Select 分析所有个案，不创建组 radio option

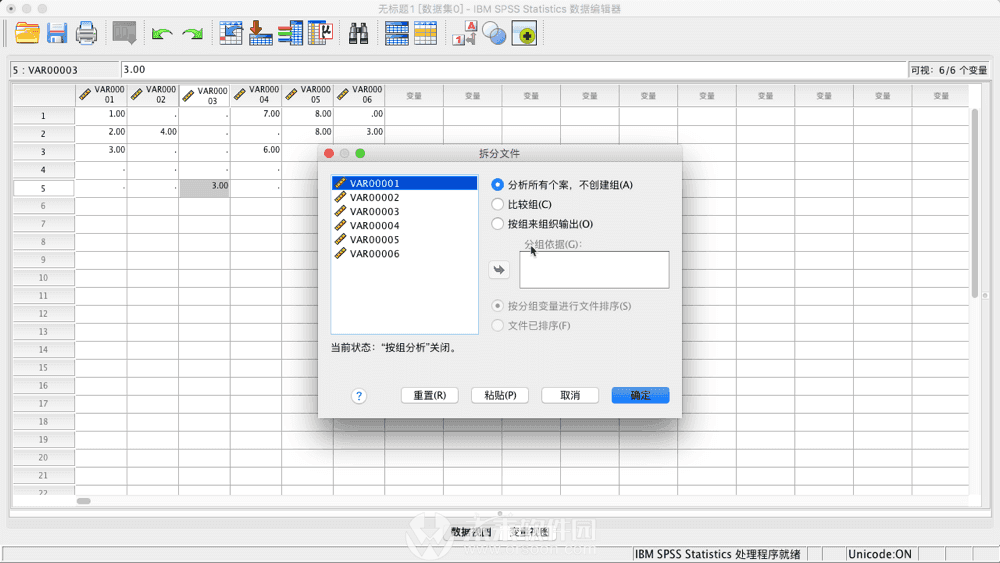[498, 185]
